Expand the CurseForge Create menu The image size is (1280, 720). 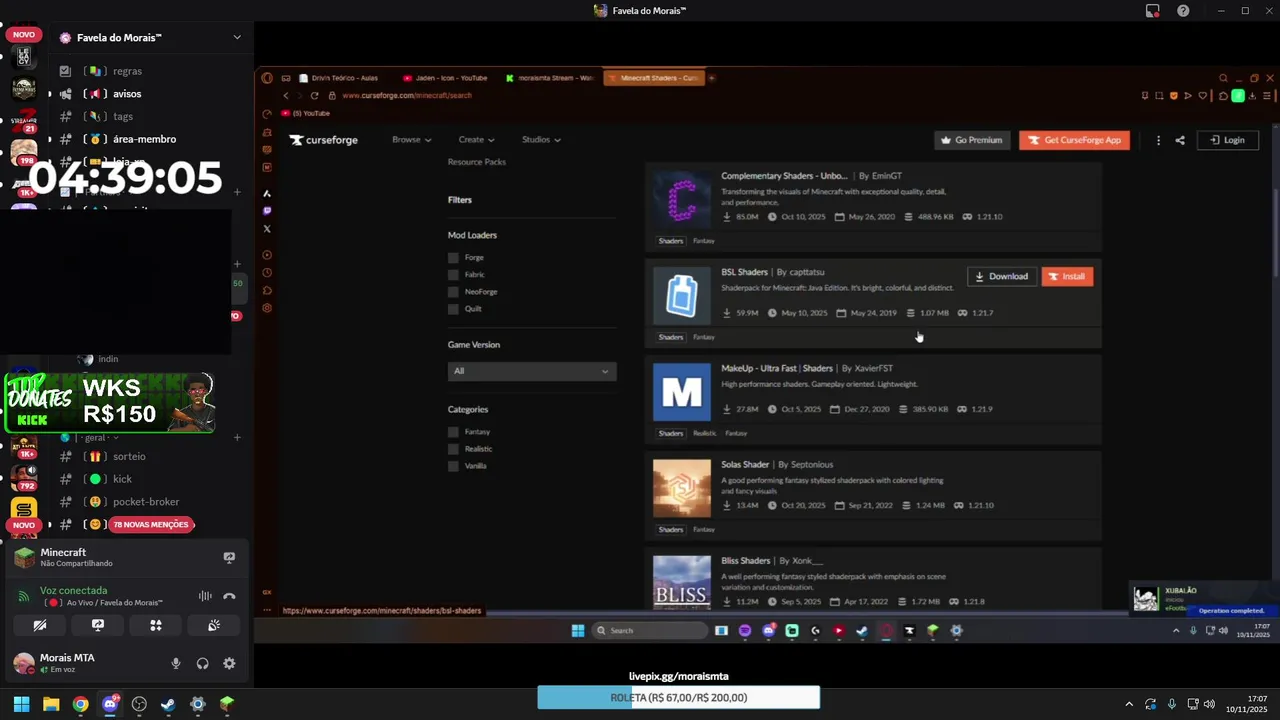(x=476, y=140)
